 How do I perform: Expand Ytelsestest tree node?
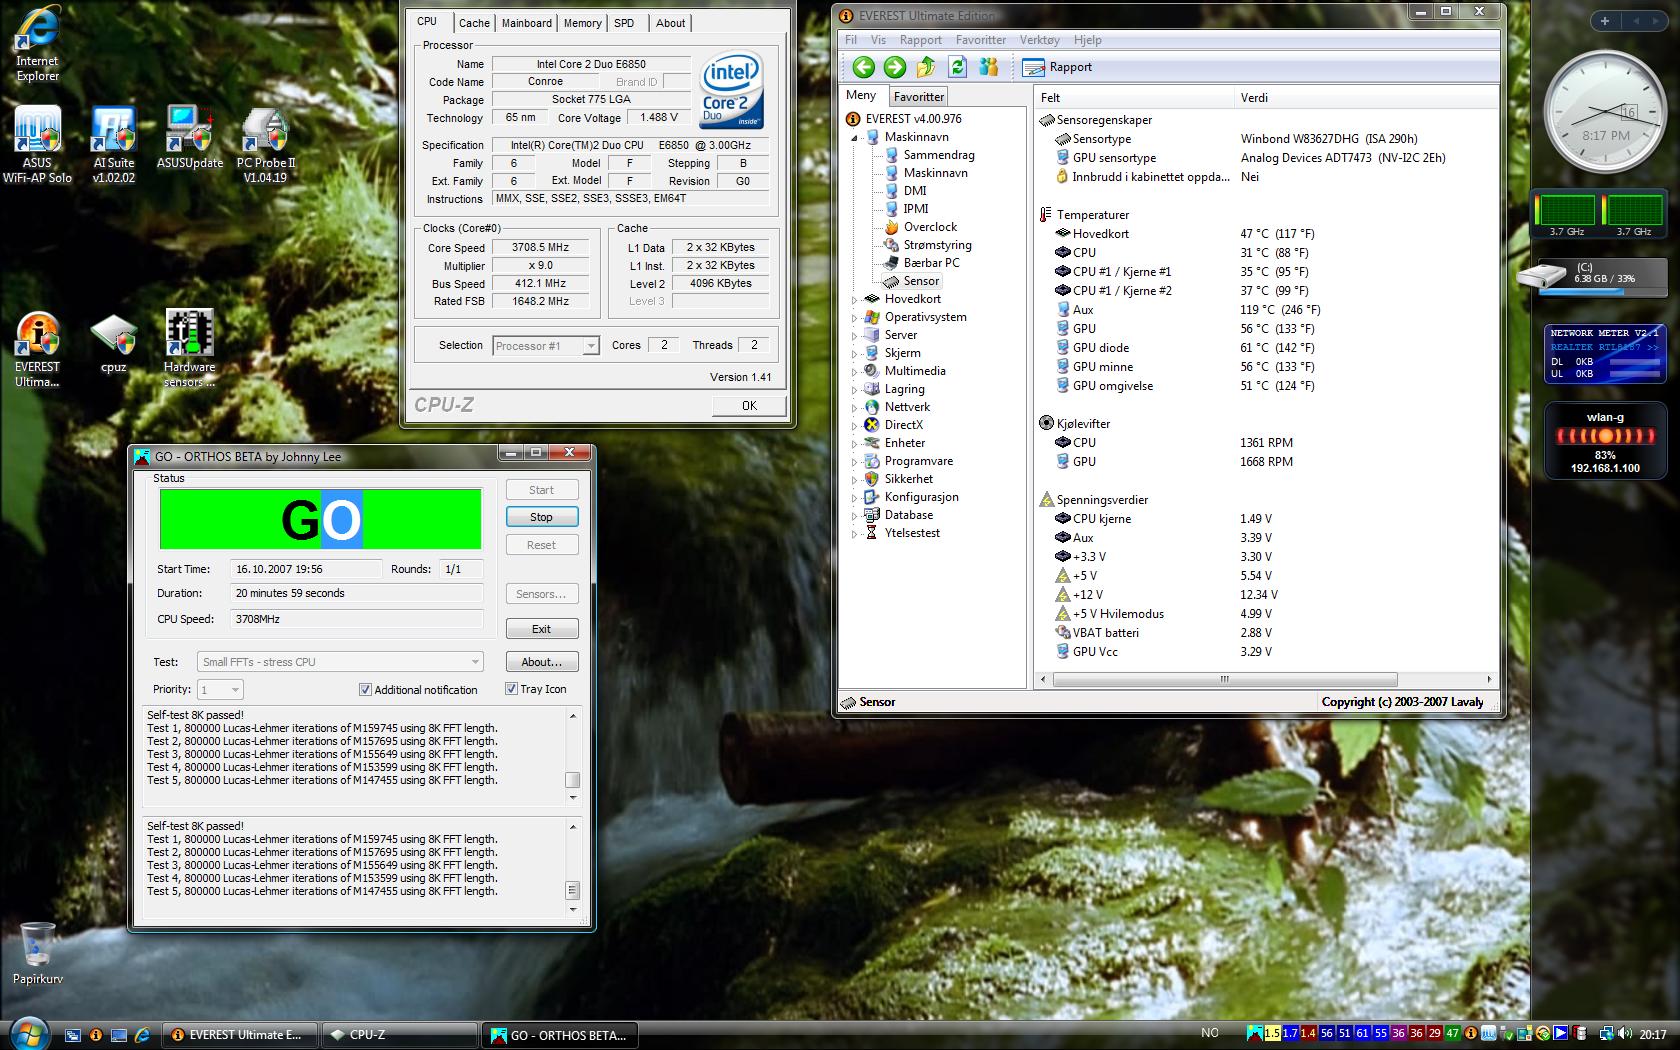coord(855,534)
